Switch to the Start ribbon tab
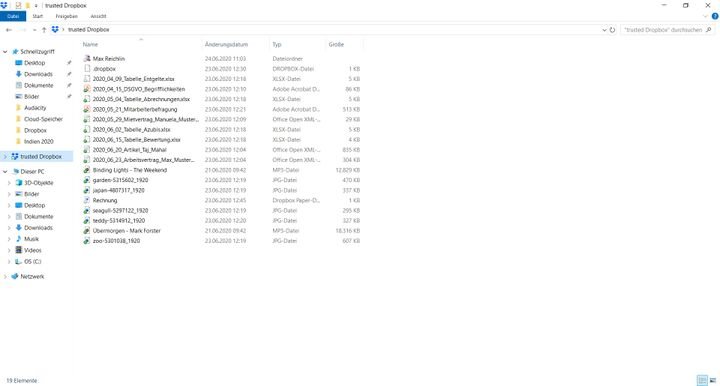720x386 pixels. (38, 16)
